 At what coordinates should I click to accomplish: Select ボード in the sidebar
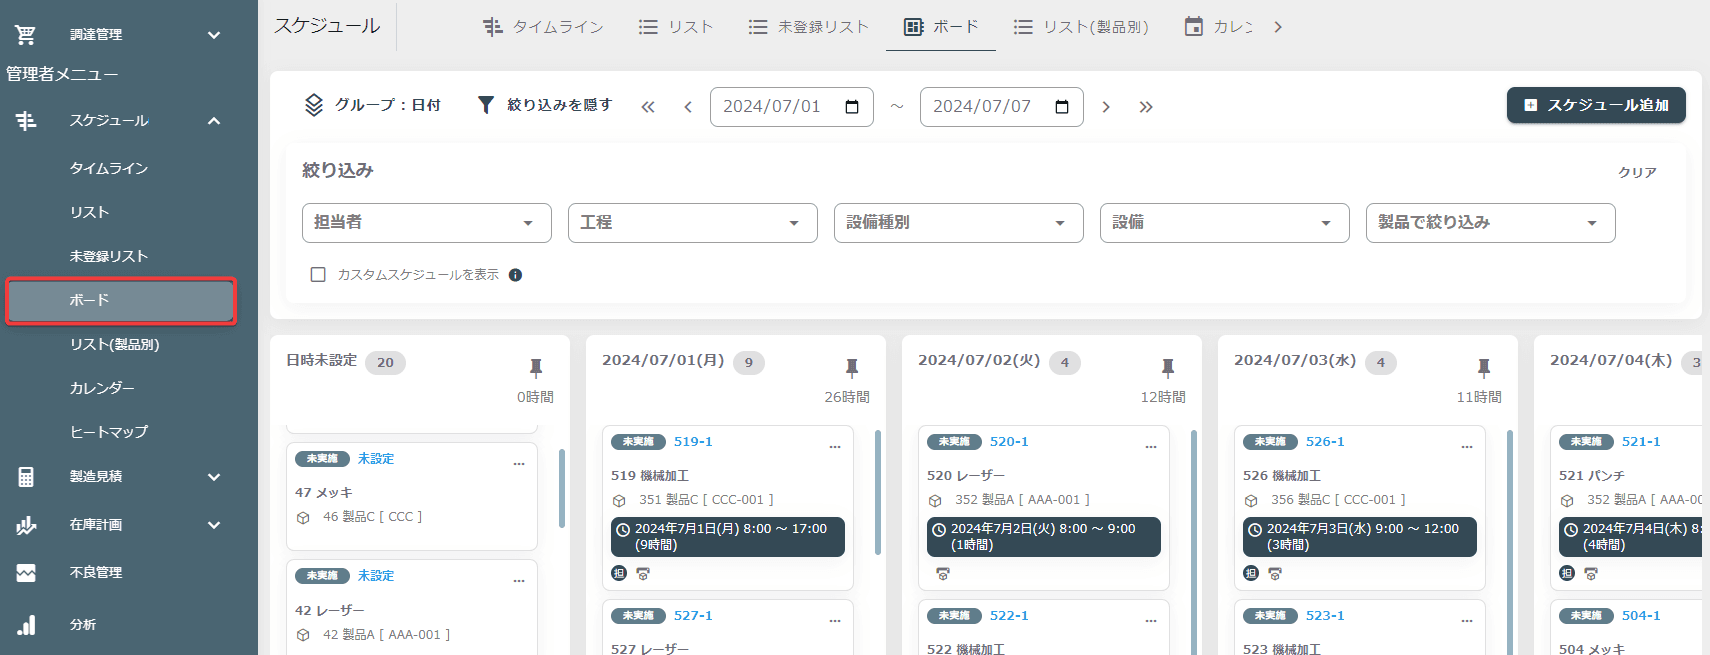[121, 301]
